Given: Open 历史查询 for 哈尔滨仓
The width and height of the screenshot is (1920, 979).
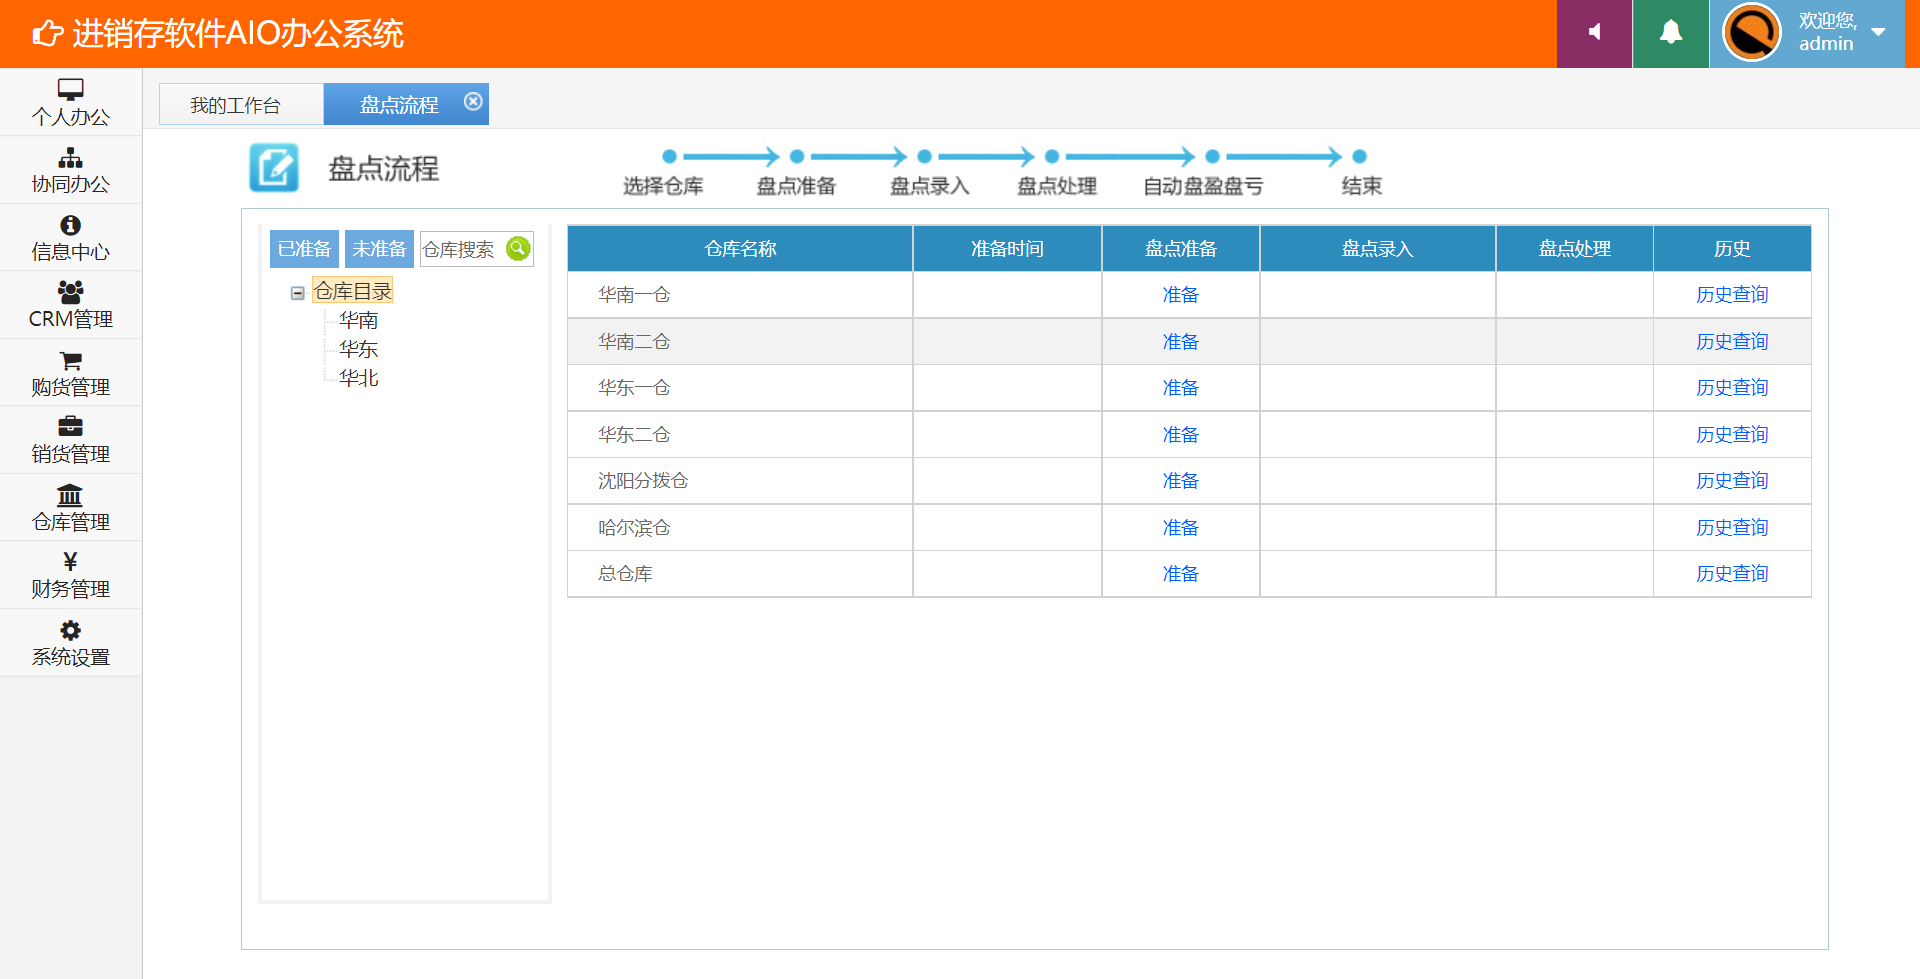Looking at the screenshot, I should (1732, 528).
